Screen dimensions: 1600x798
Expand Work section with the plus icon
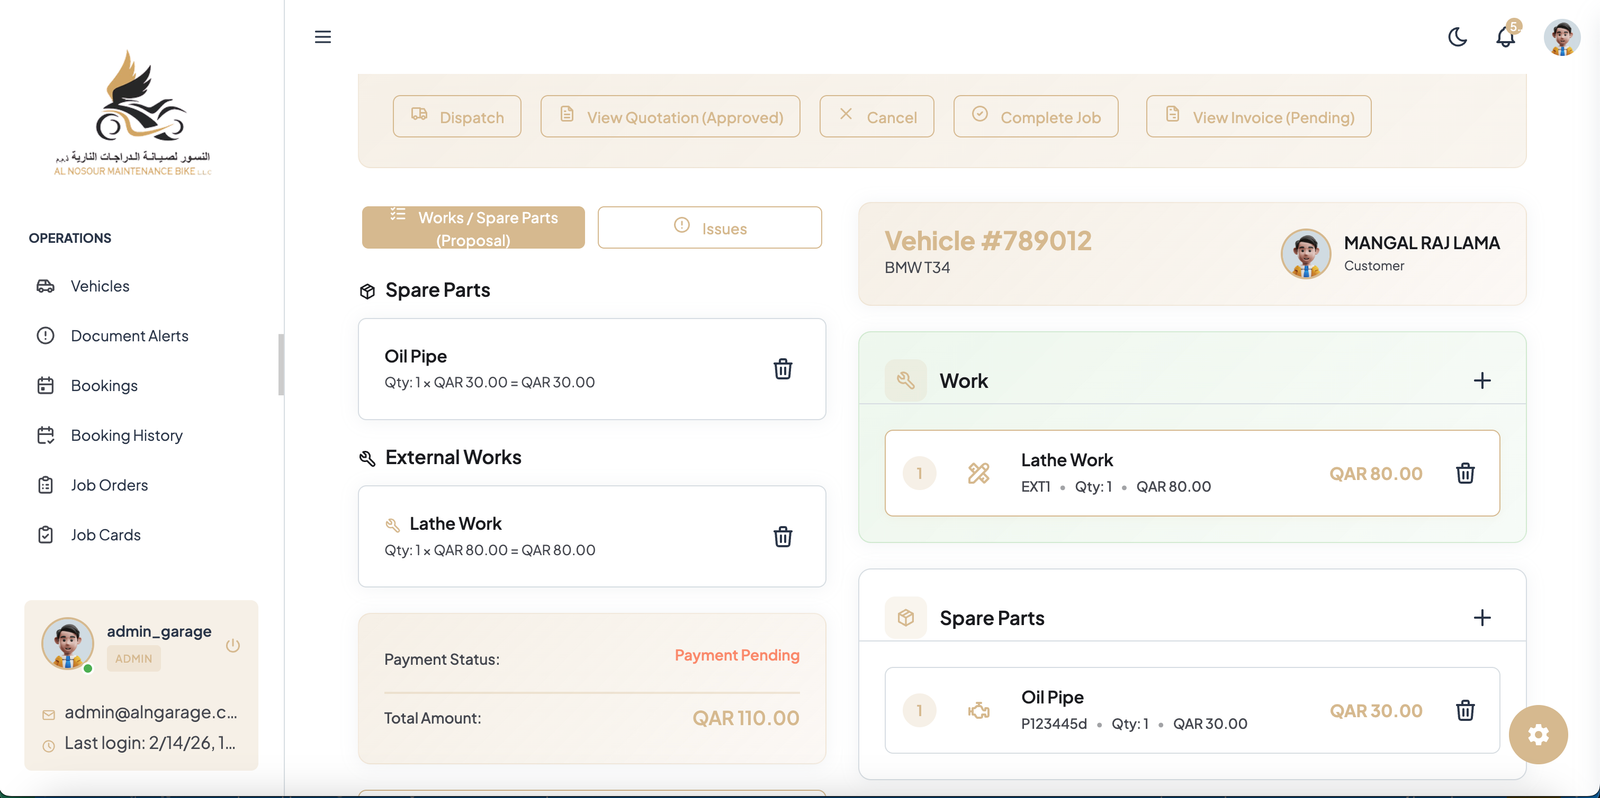click(x=1482, y=381)
